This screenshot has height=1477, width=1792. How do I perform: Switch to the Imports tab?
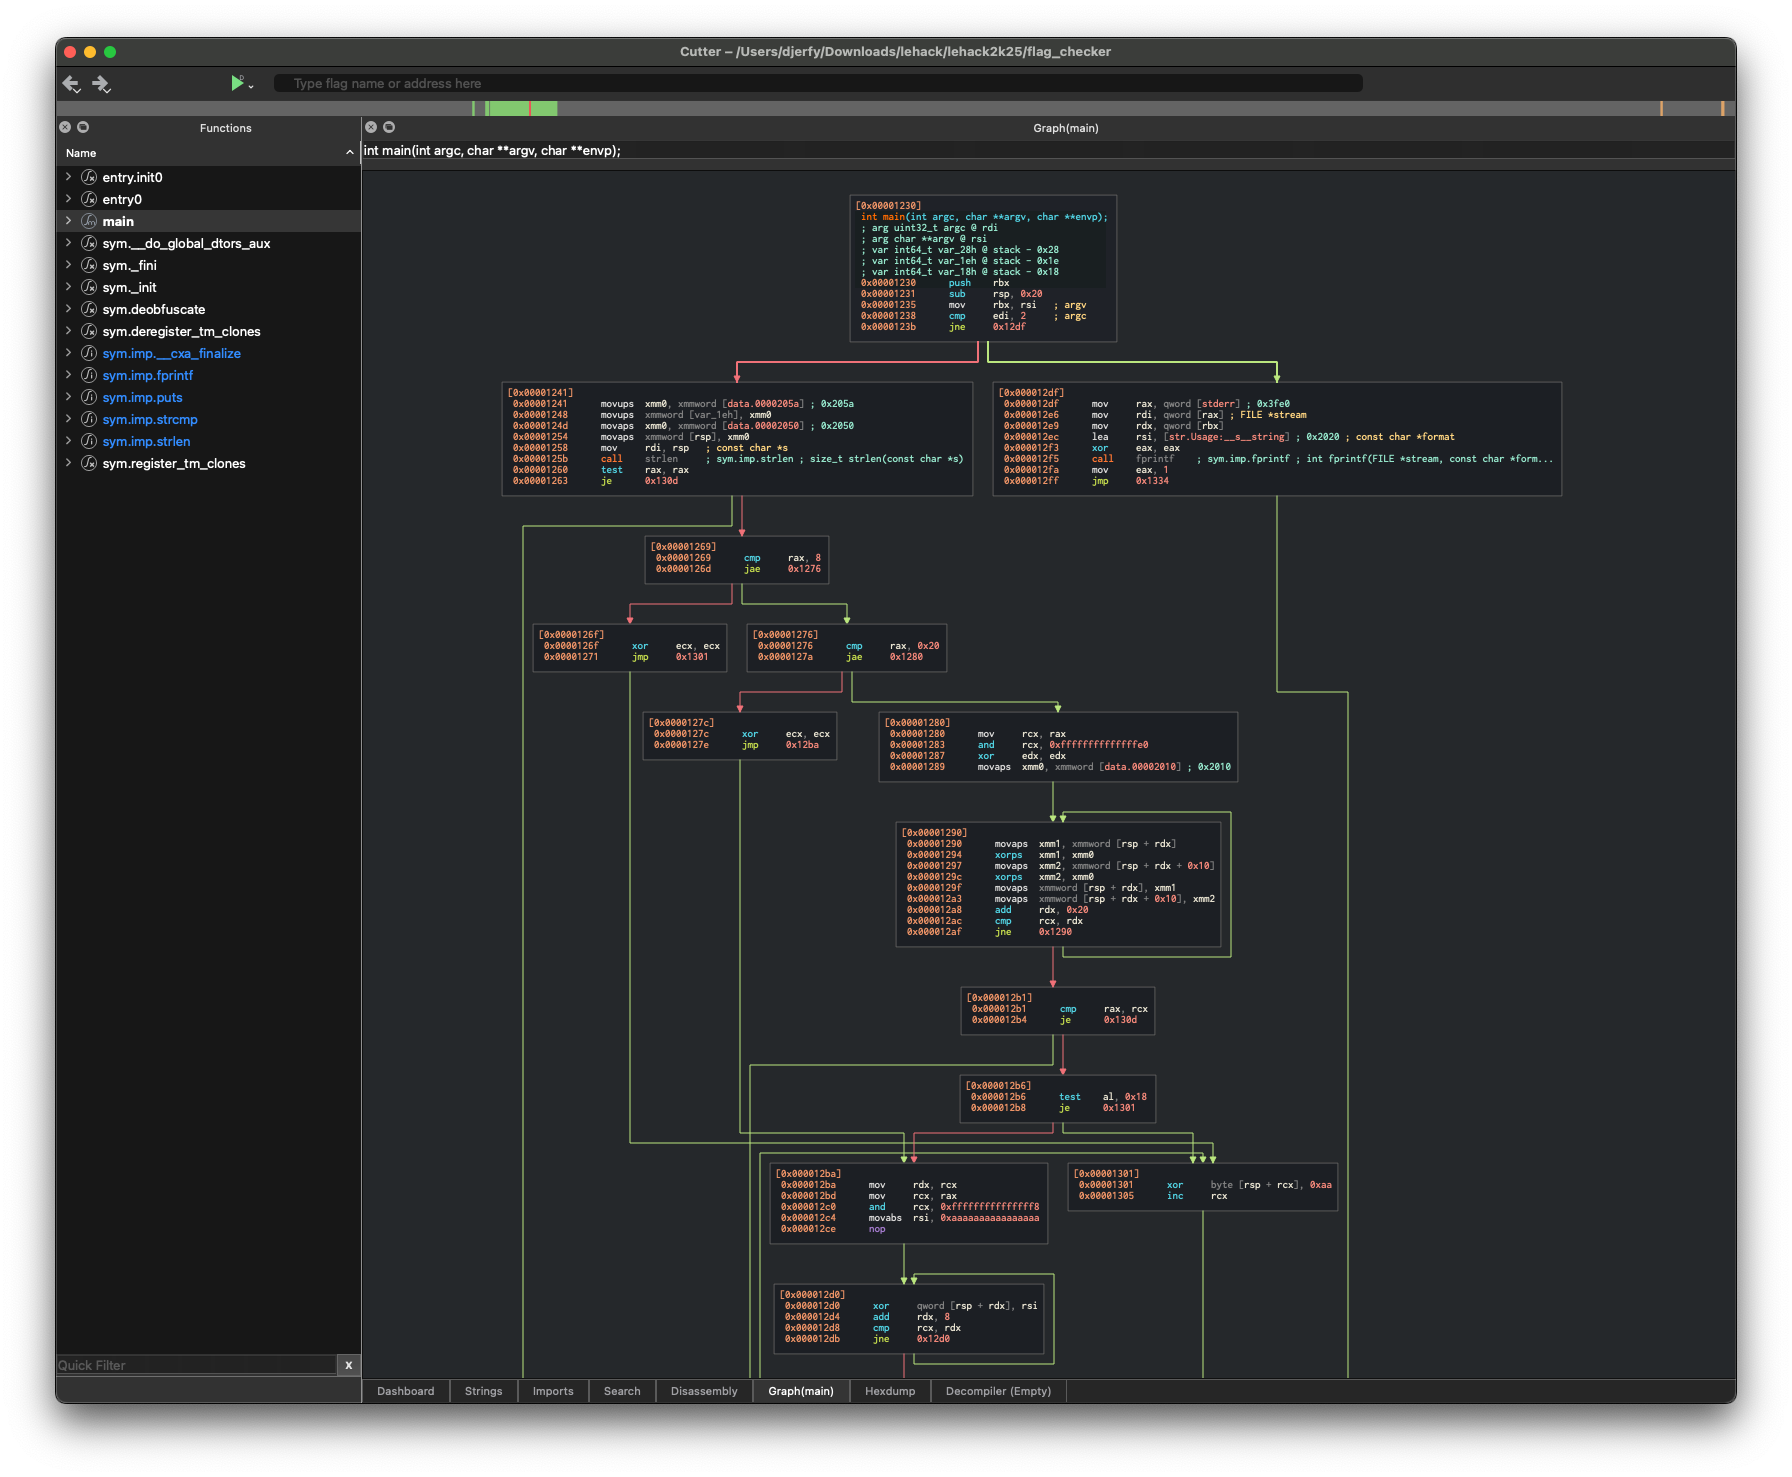coord(553,1391)
